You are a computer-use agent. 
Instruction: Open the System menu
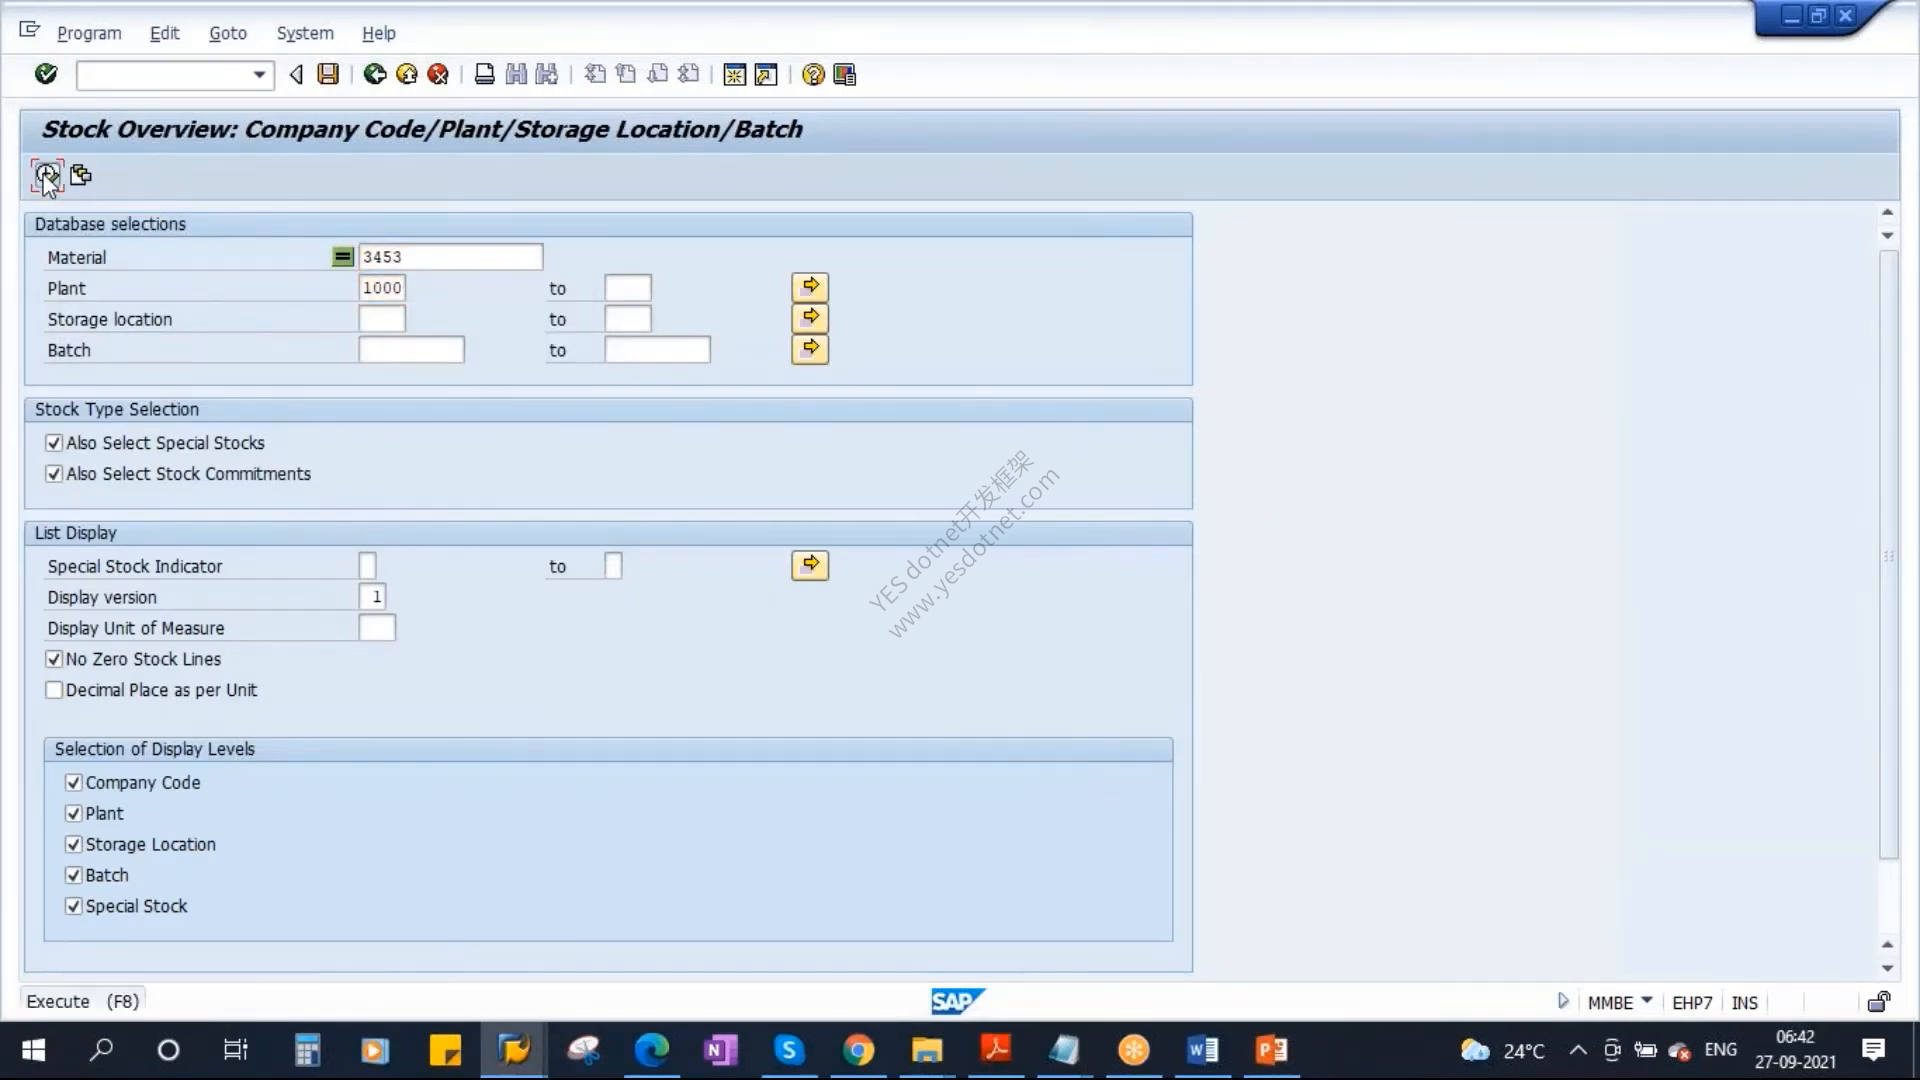(305, 33)
